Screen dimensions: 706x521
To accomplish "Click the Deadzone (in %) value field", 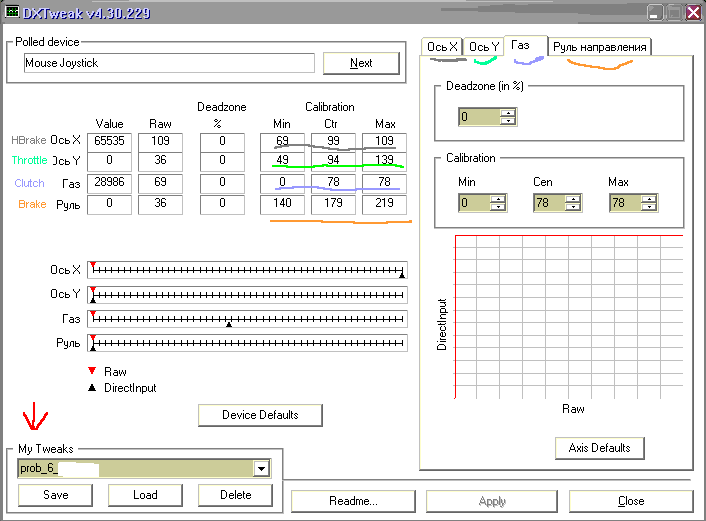I will point(480,117).
